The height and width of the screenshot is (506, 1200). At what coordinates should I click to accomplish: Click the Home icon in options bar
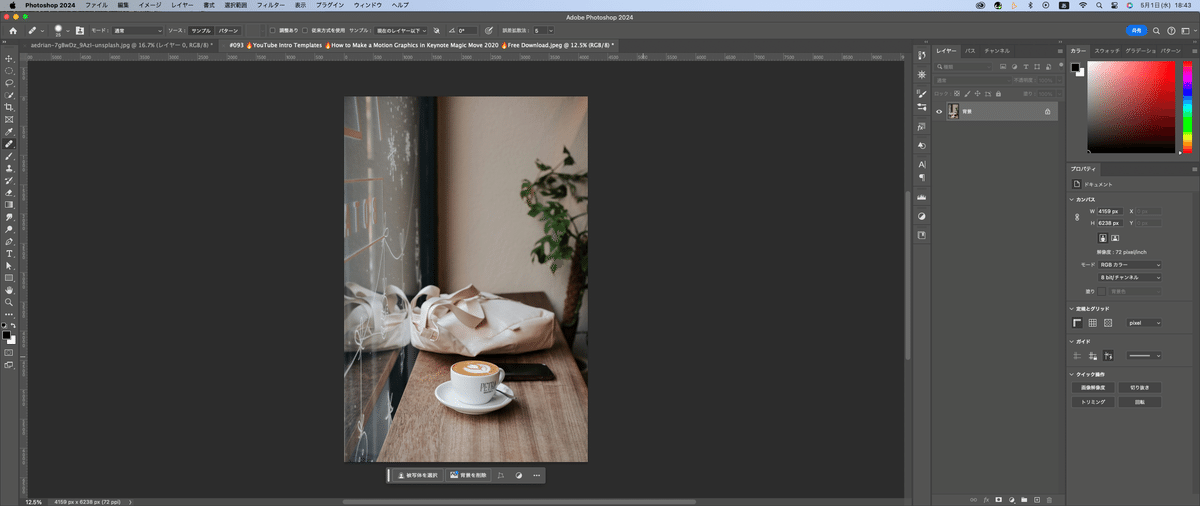(x=13, y=31)
